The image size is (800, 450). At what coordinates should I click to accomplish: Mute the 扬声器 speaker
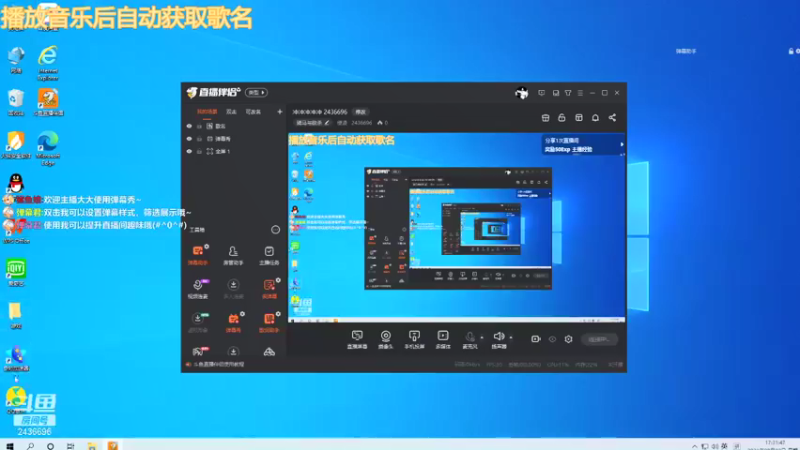pyautogui.click(x=499, y=339)
